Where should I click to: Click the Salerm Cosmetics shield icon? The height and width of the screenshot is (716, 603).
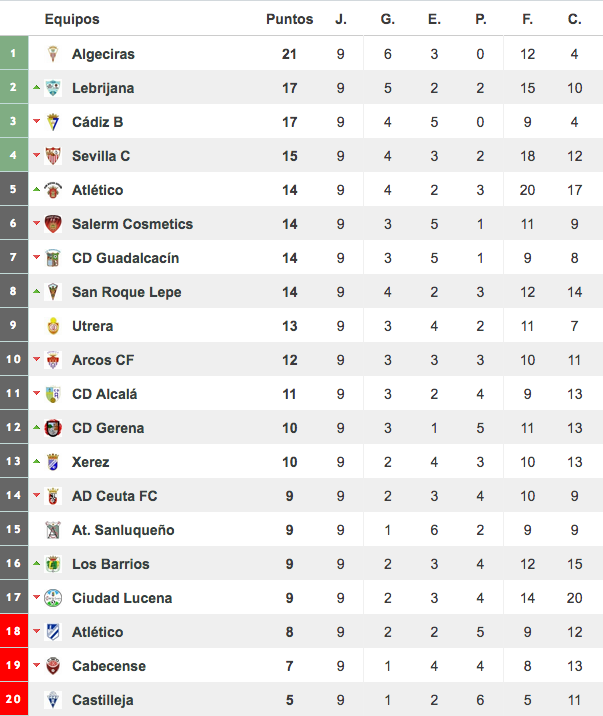pyautogui.click(x=53, y=224)
